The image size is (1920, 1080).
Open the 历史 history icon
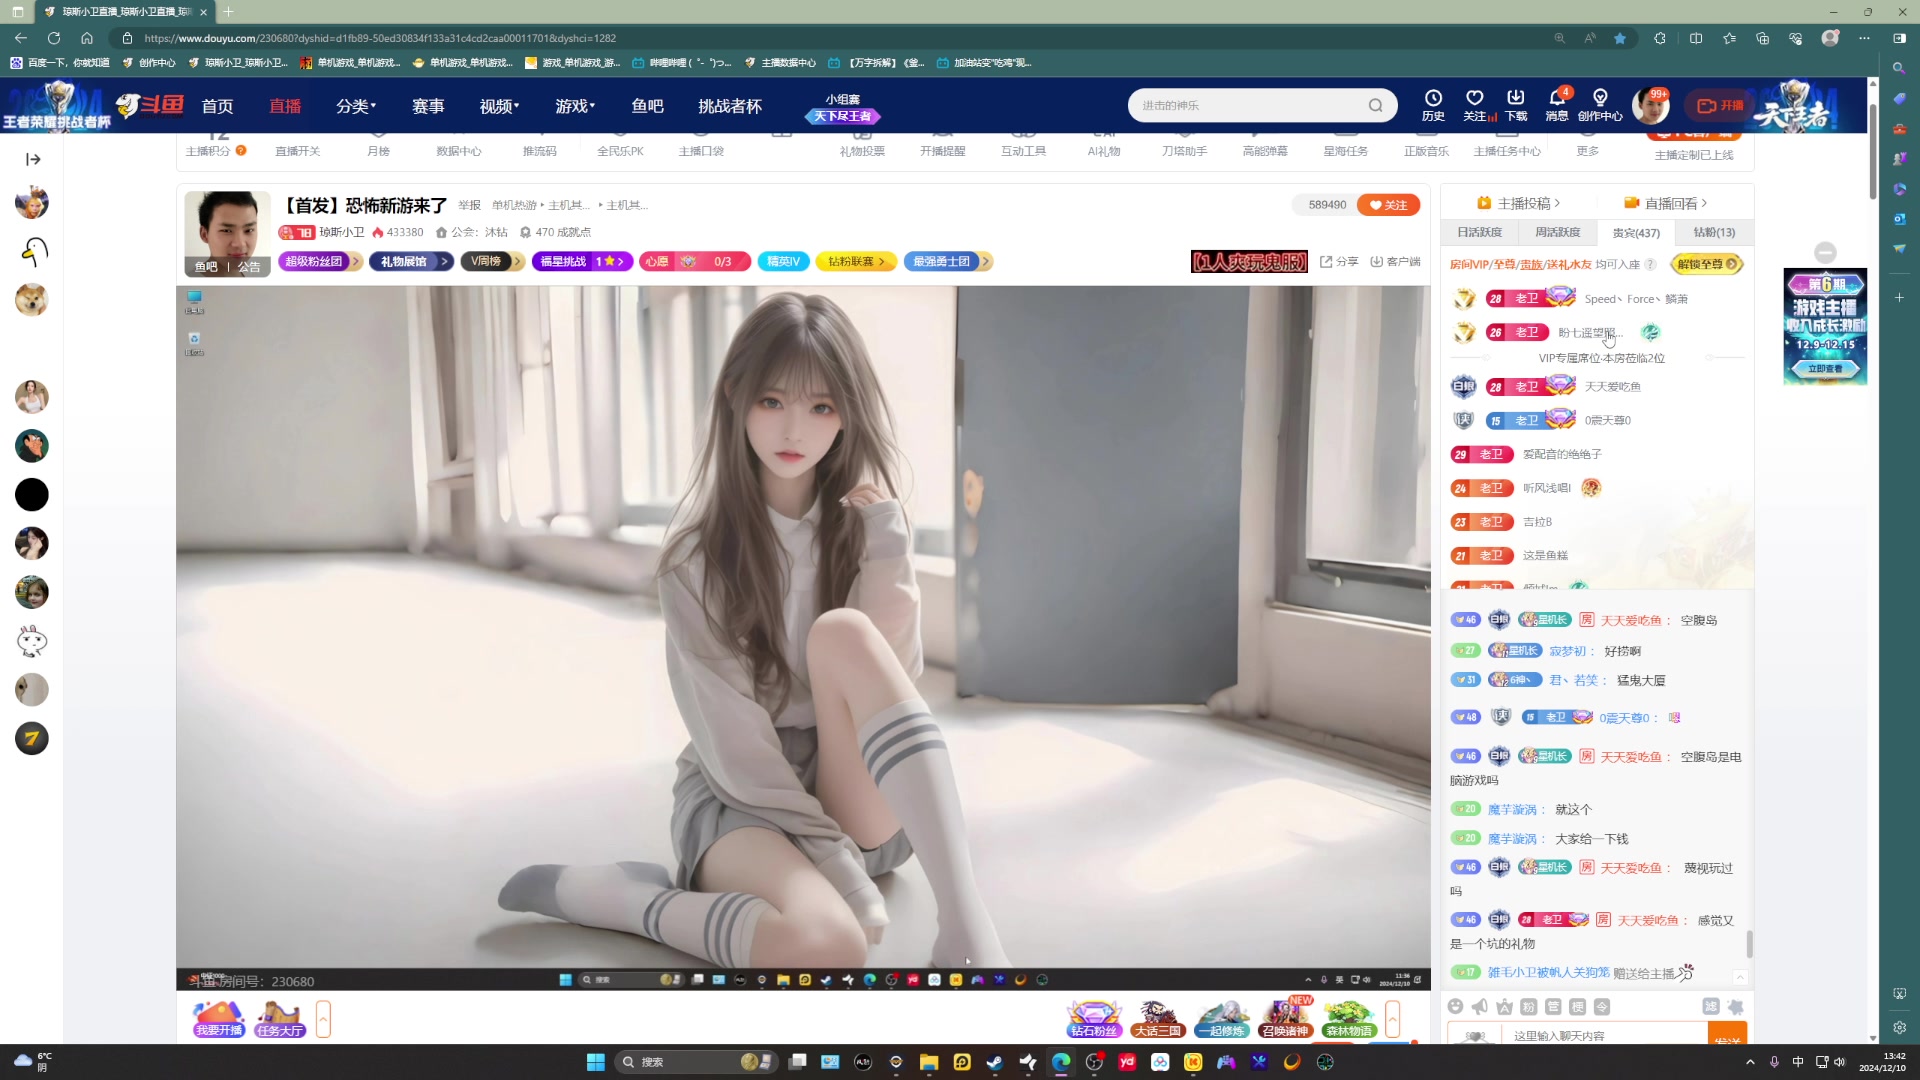(x=1433, y=104)
